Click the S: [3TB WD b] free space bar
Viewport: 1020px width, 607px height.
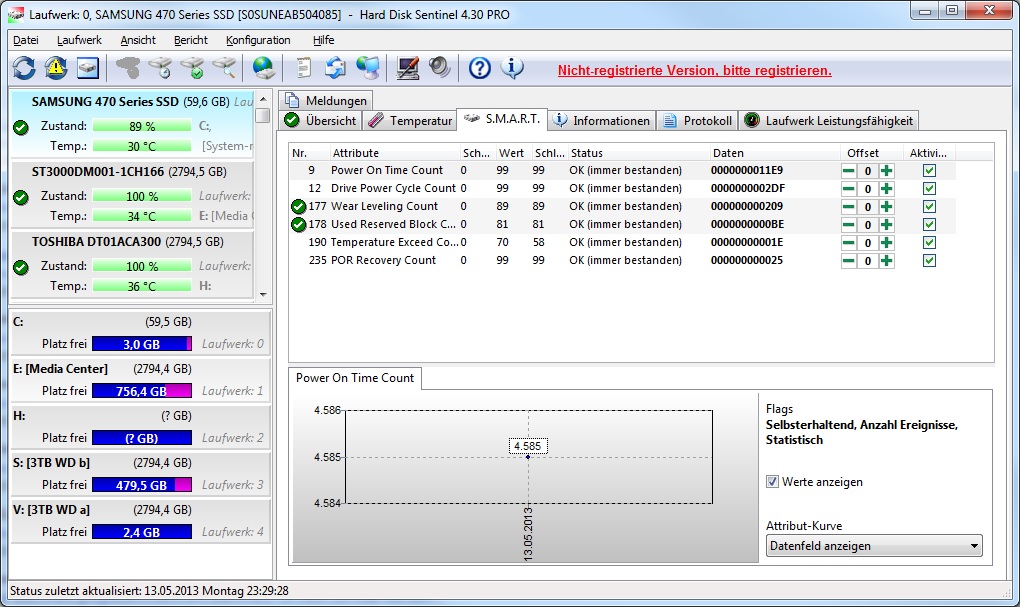click(142, 485)
